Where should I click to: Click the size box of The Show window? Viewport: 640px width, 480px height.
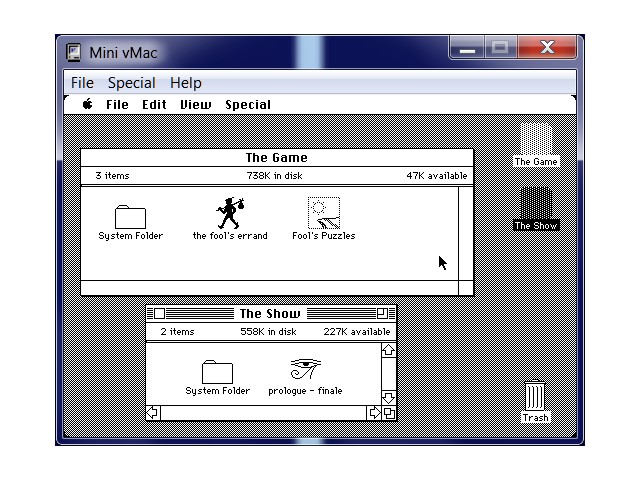[x=389, y=413]
